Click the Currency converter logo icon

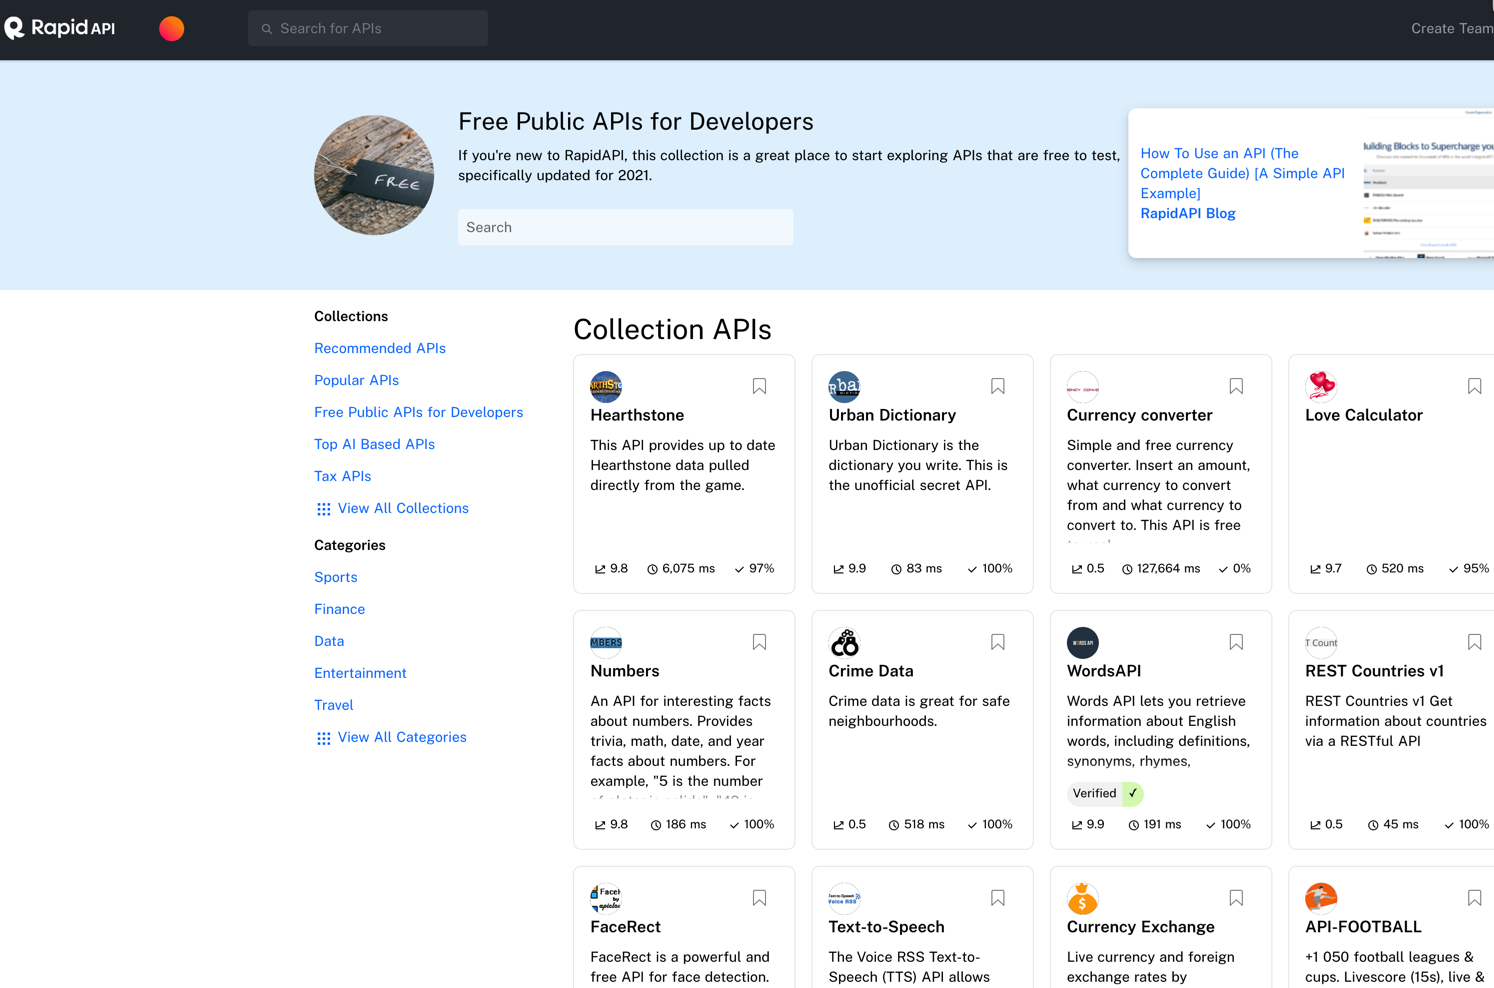pyautogui.click(x=1083, y=386)
